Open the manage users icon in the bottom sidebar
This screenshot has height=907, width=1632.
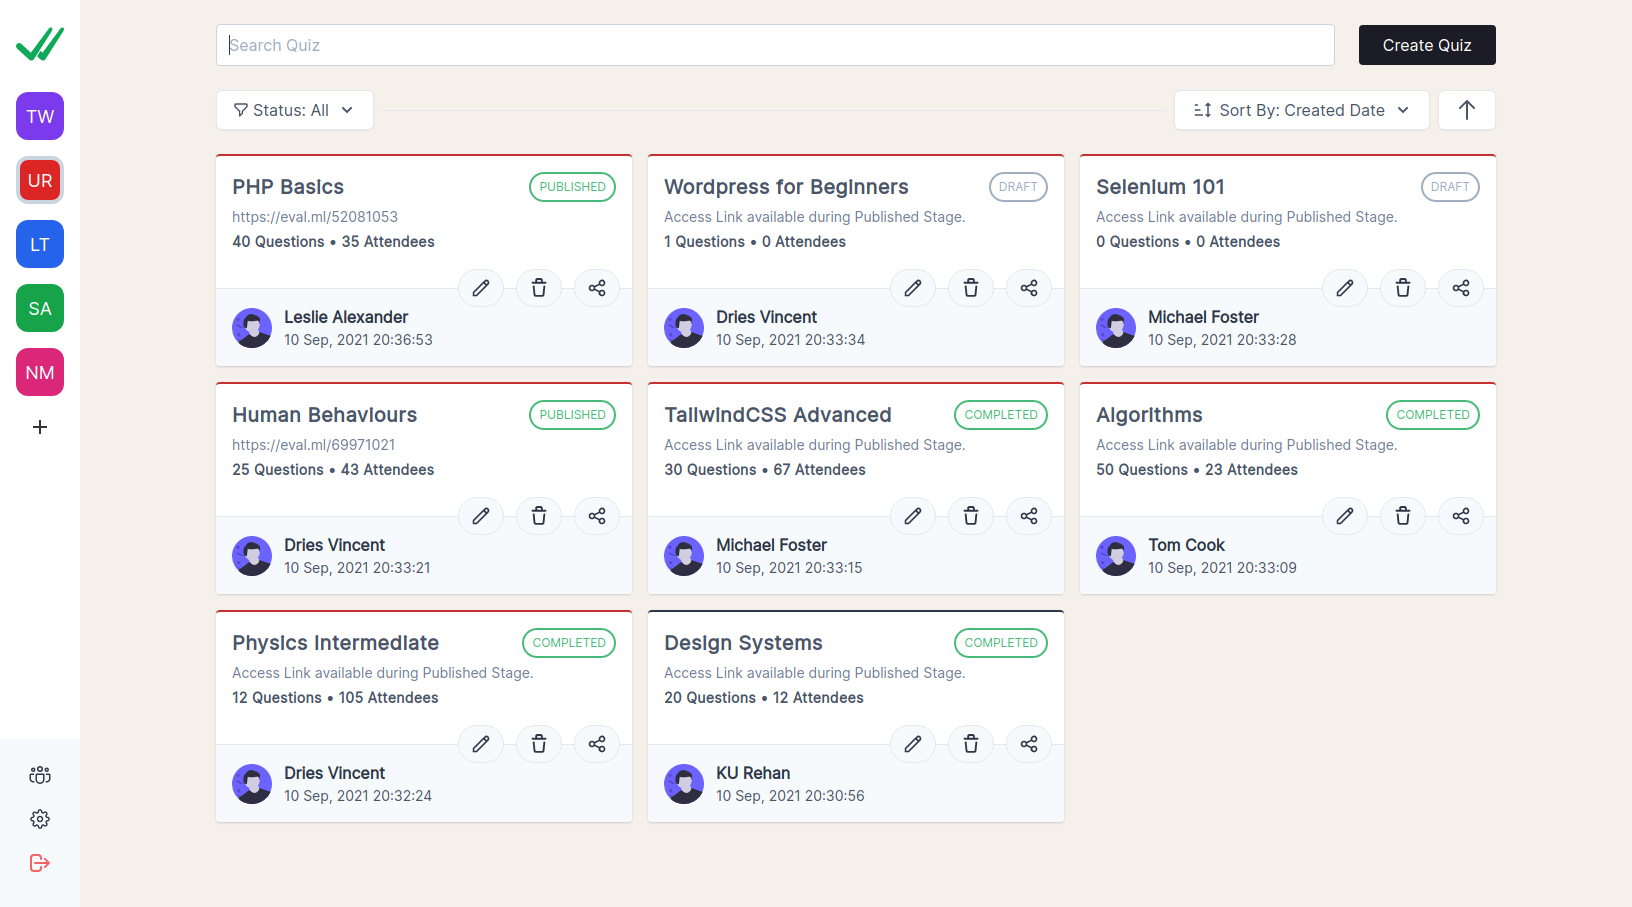pyautogui.click(x=39, y=774)
